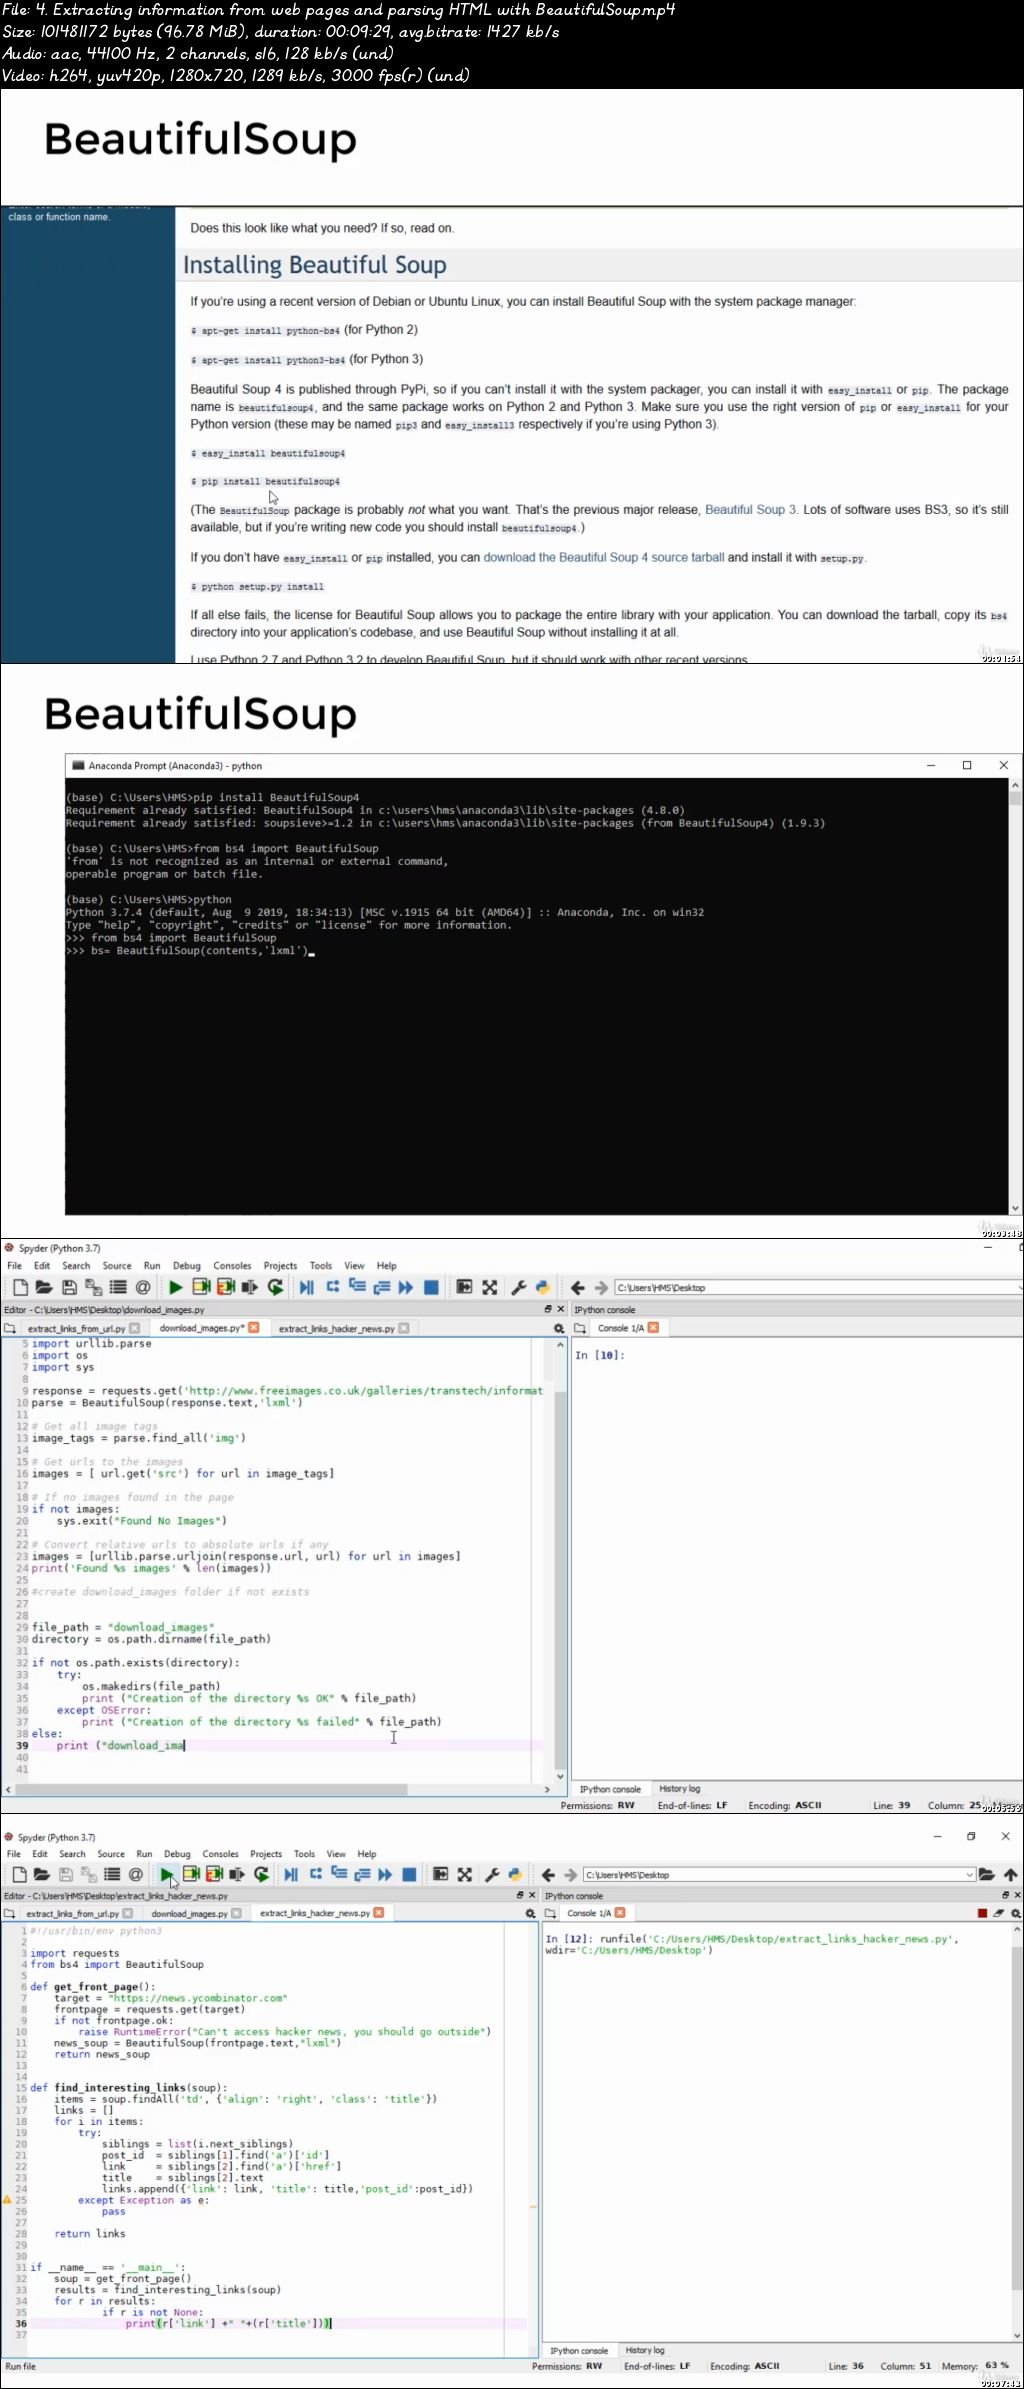This screenshot has width=1024, height=2389.
Task: Follow the Beautiful Soup 3 link
Action: pos(750,510)
